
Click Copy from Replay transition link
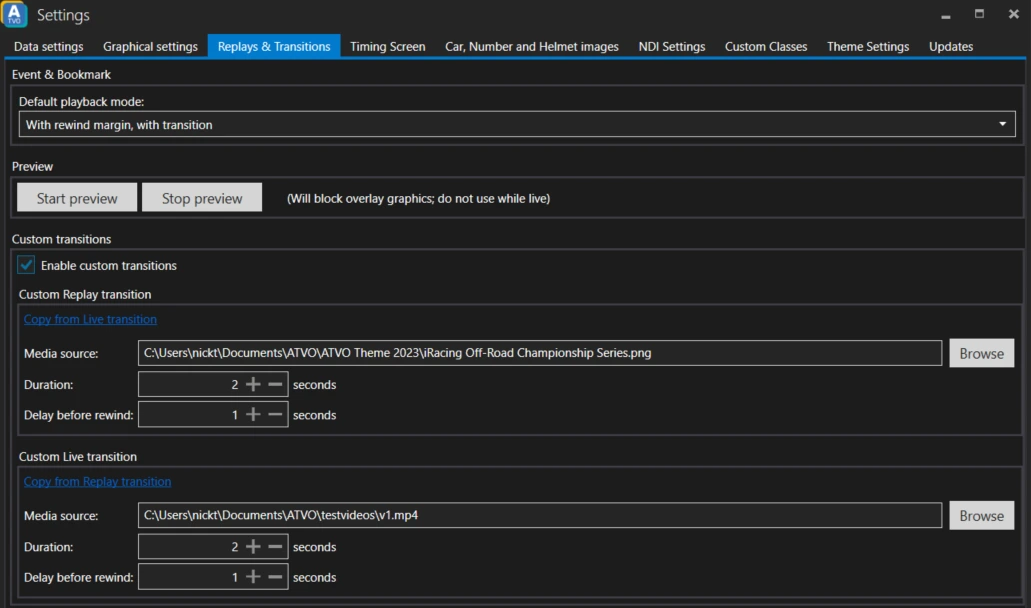(97, 481)
